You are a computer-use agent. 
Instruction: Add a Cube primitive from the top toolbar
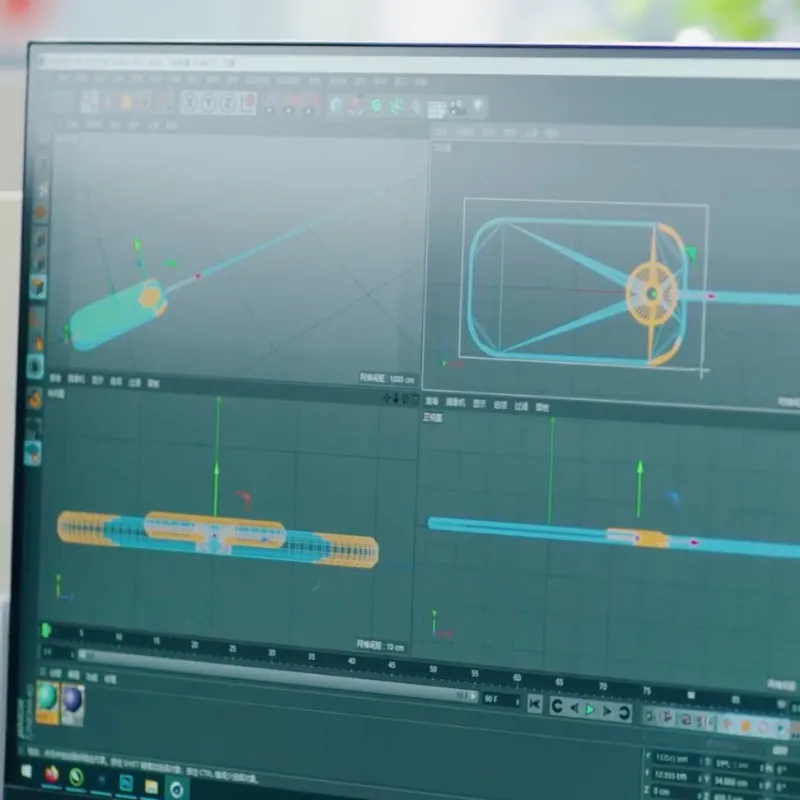pyautogui.click(x=337, y=103)
